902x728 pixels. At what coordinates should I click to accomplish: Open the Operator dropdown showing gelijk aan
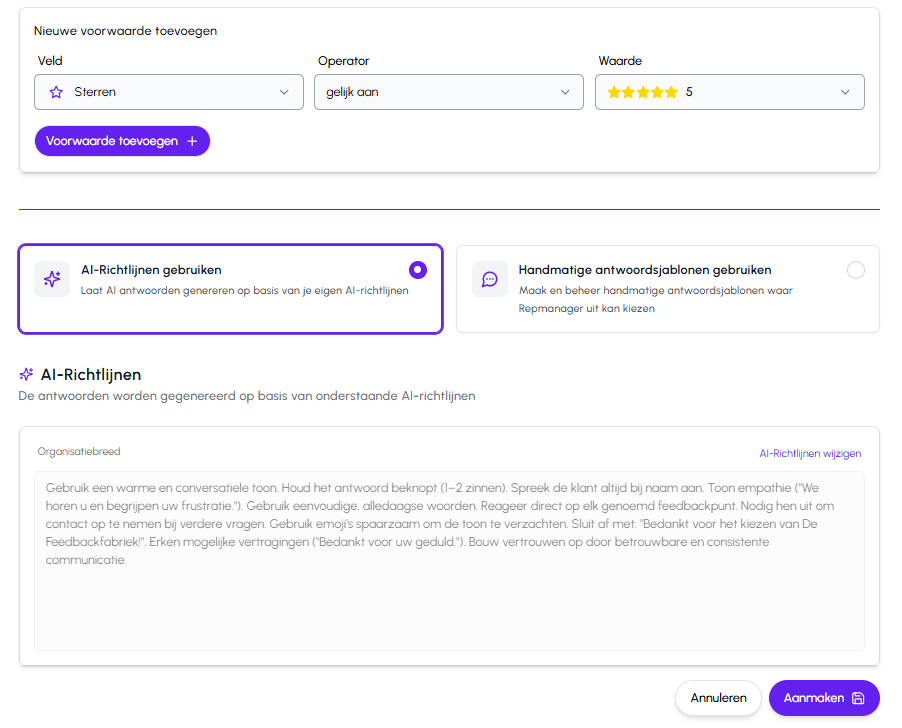coord(449,92)
